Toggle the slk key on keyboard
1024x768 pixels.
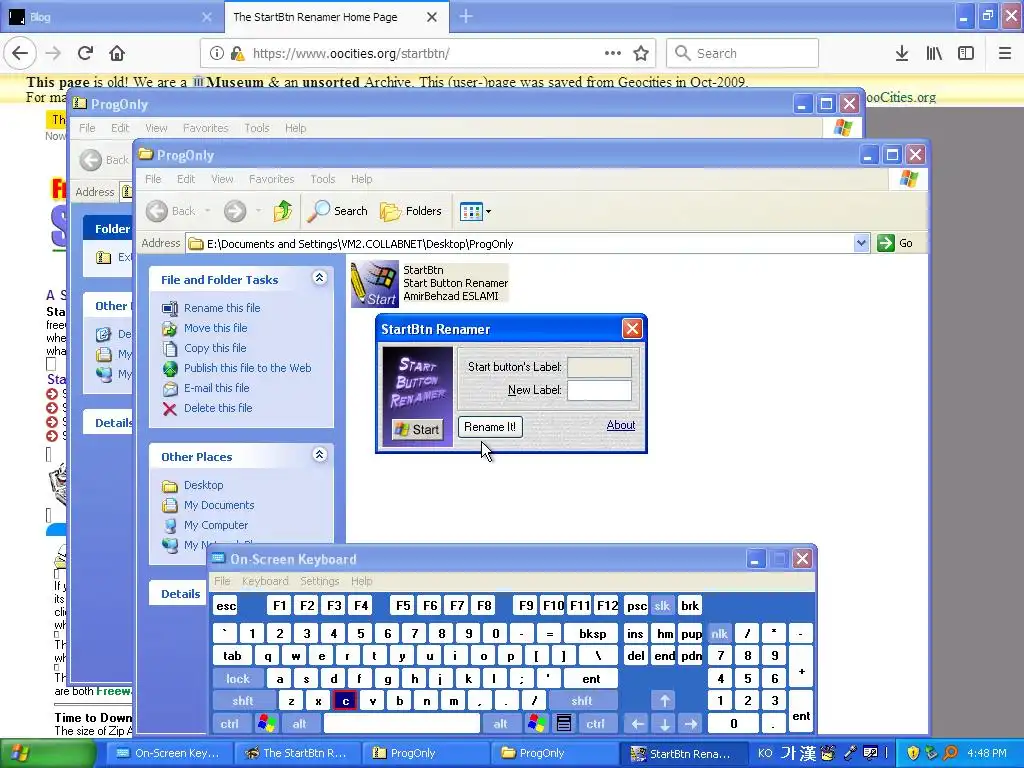[662, 606]
